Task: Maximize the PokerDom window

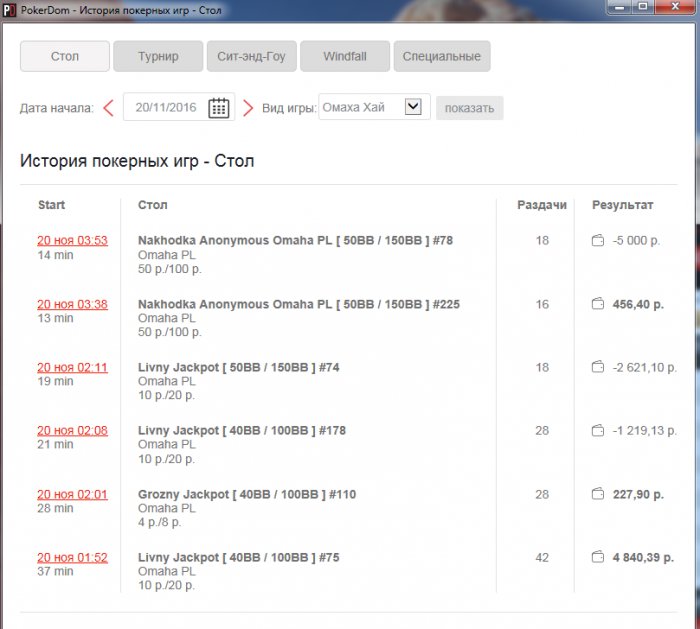Action: point(643,7)
